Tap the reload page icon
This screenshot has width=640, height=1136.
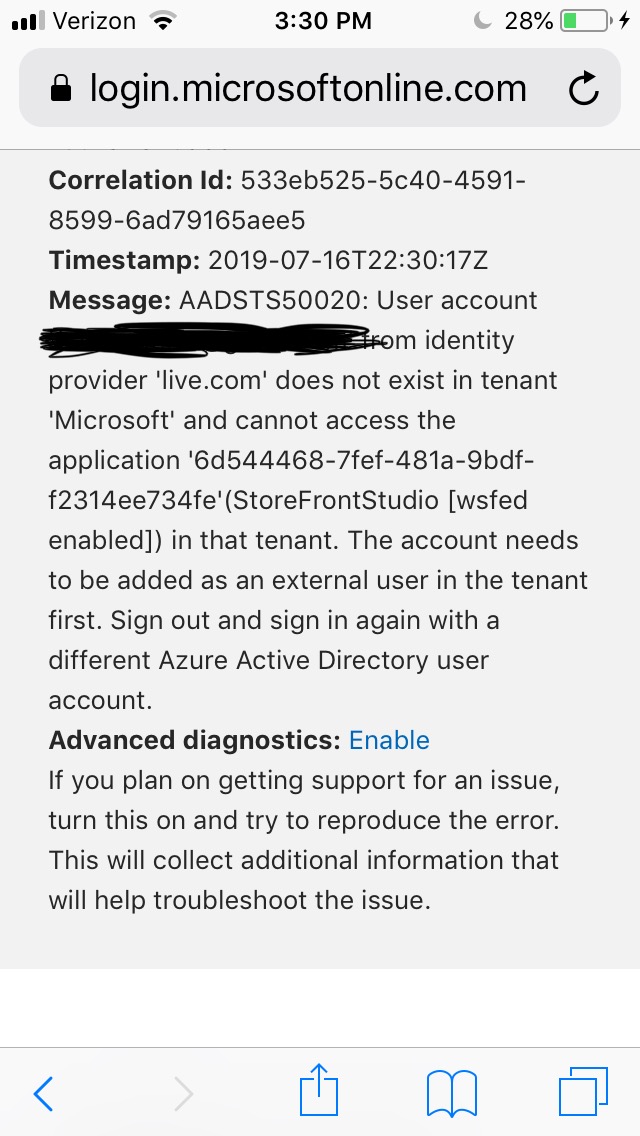point(583,90)
